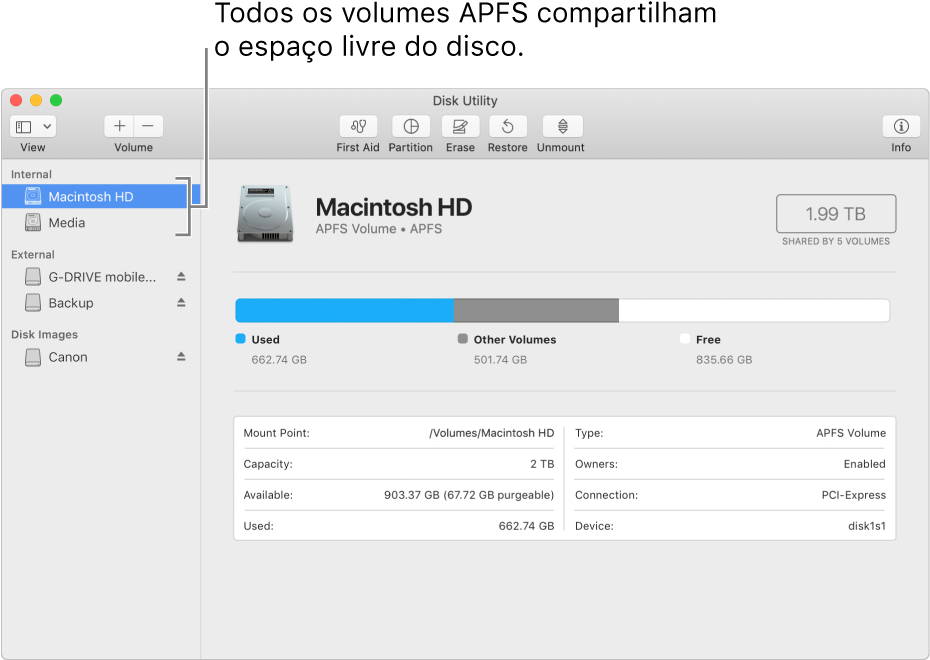Unmount the selected volume

(560, 128)
